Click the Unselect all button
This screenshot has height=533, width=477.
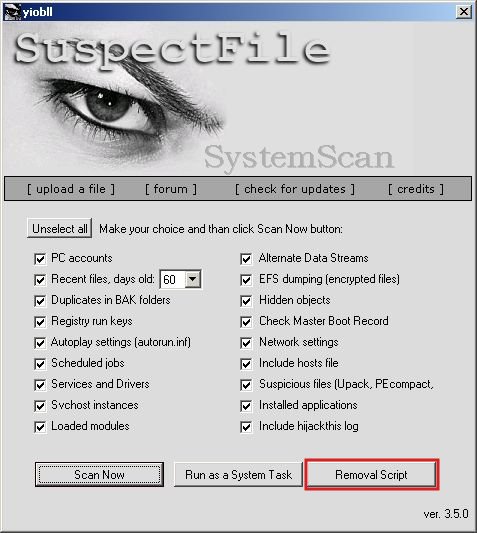click(59, 228)
